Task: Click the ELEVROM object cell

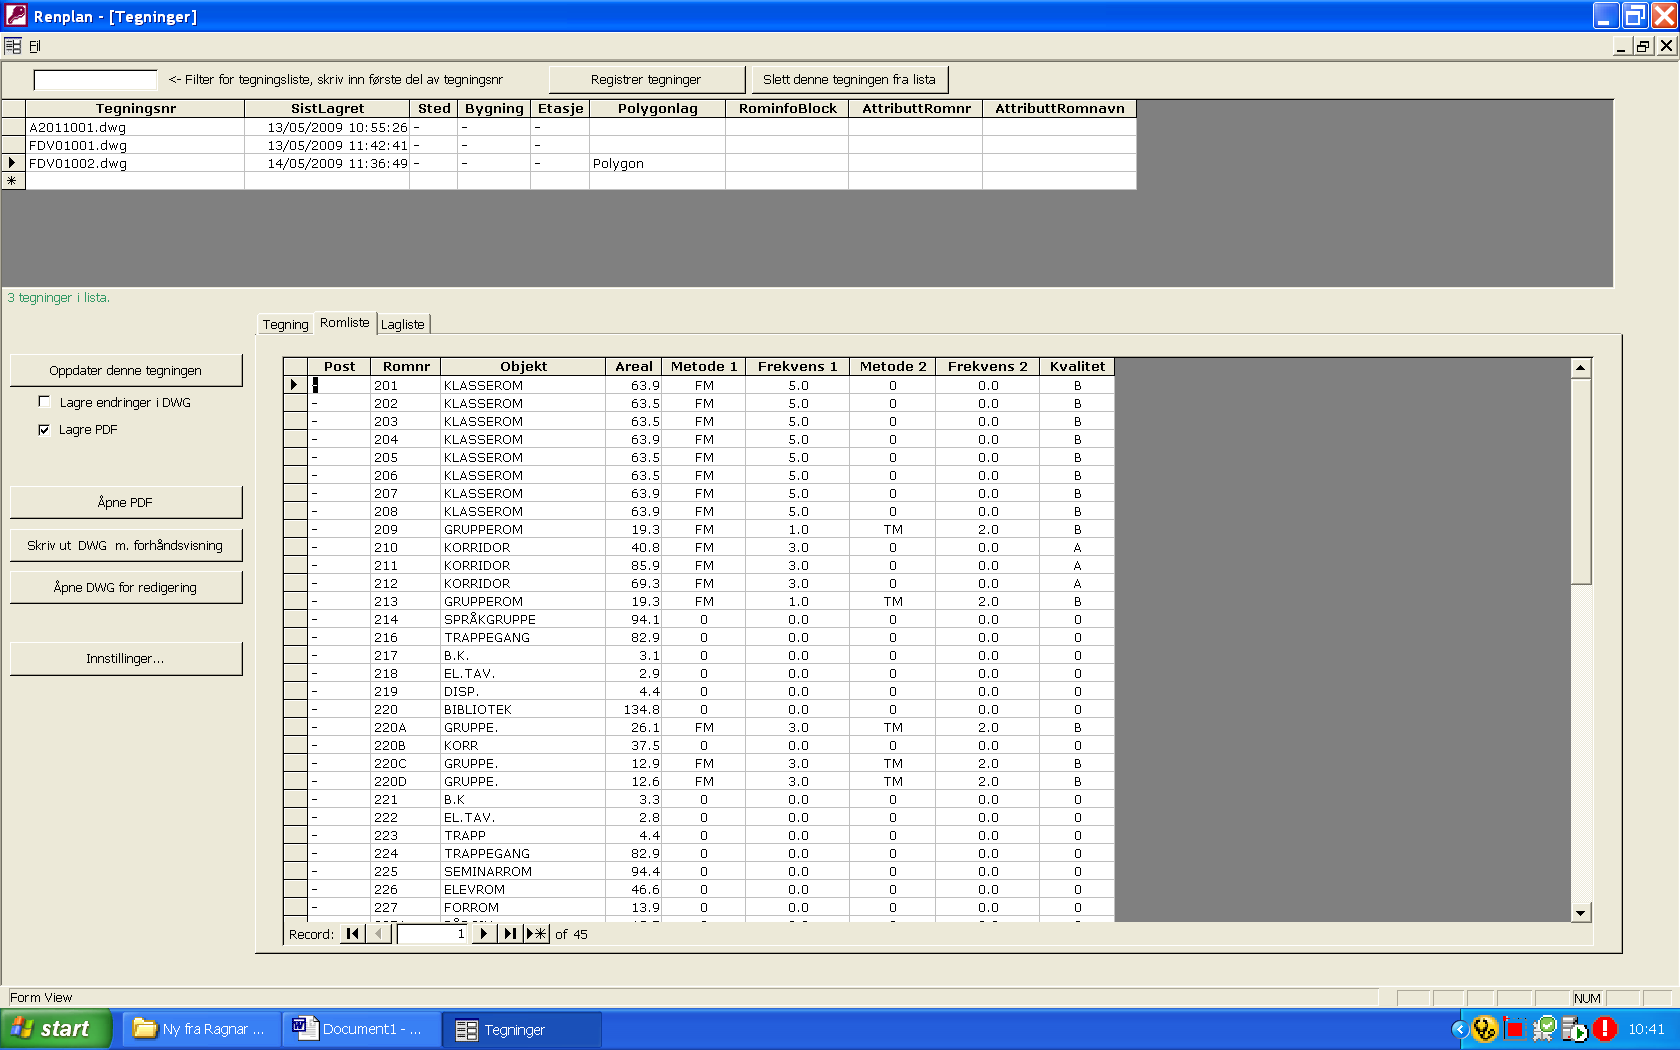Action: (x=523, y=889)
